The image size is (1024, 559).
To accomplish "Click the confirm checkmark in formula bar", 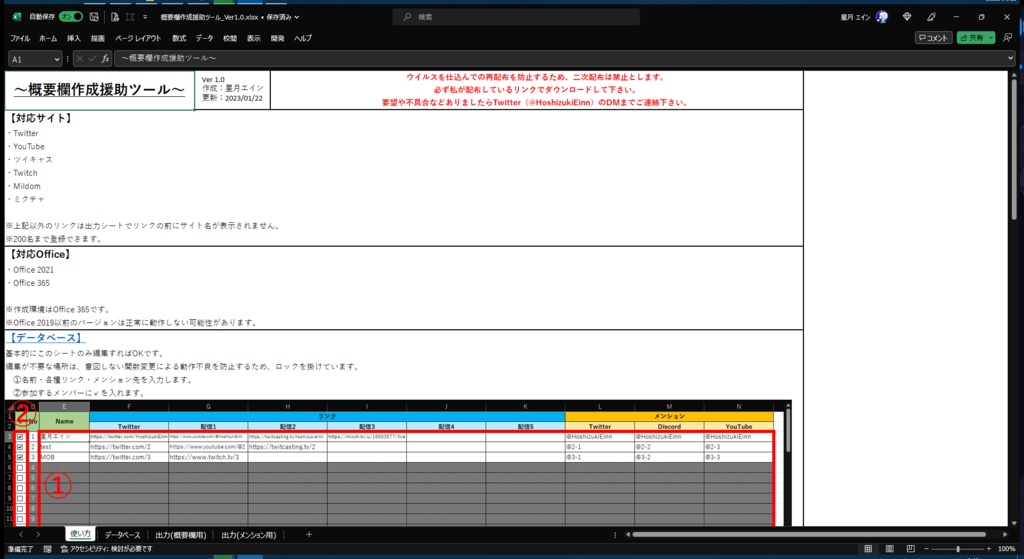I will click(92, 59).
